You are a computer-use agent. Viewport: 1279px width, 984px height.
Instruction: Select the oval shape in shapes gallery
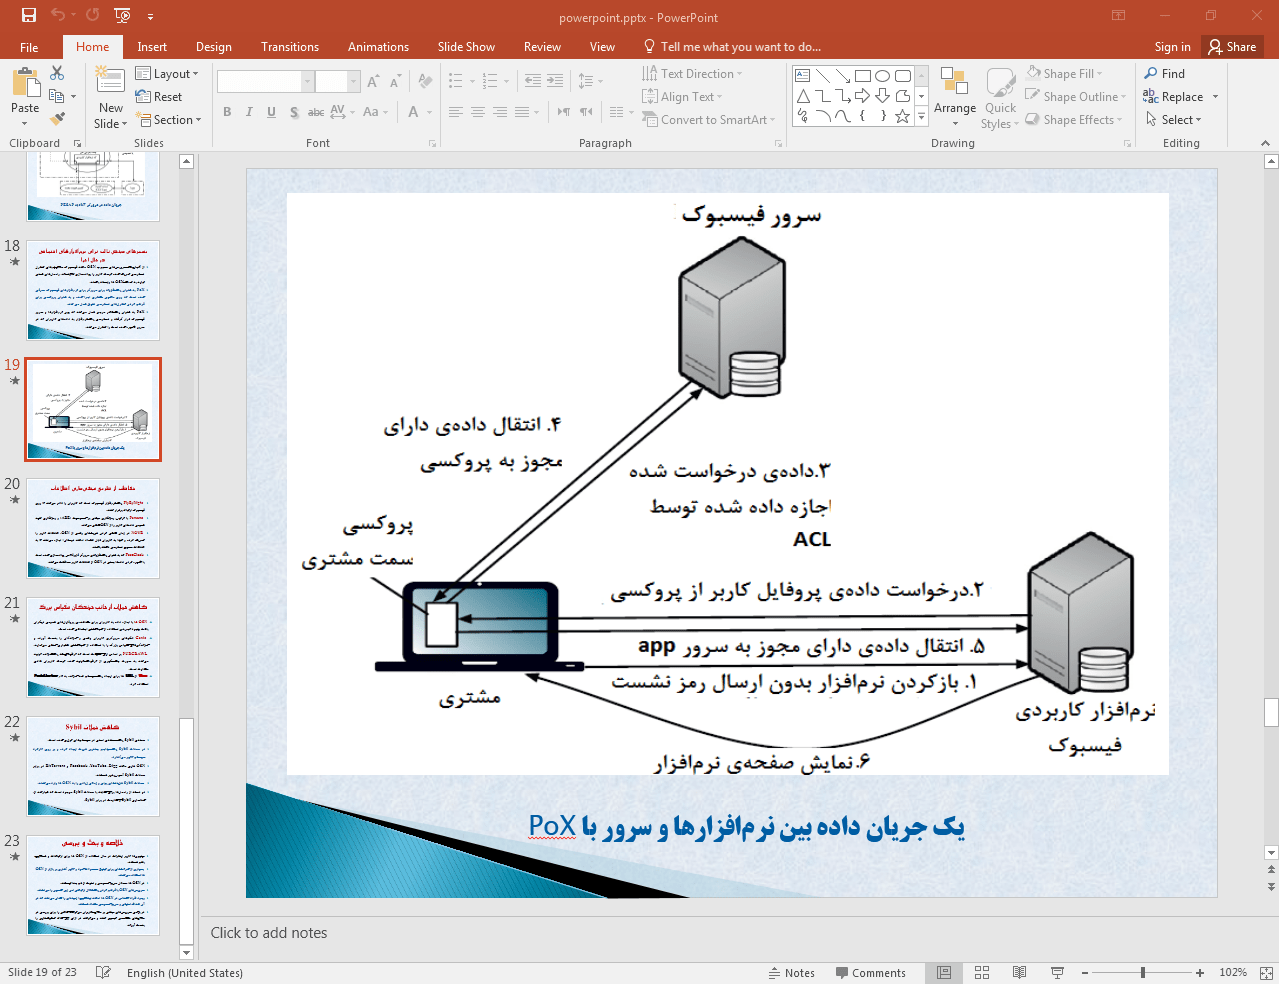[x=882, y=76]
